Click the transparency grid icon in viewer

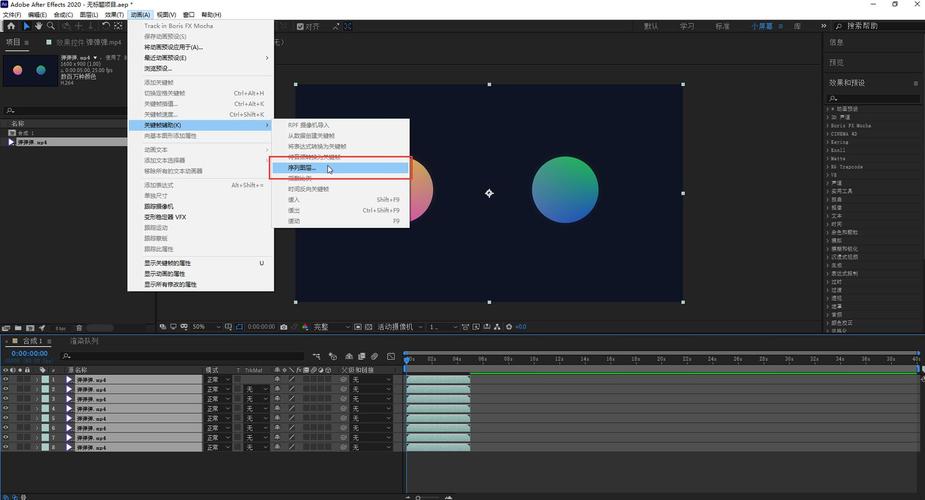[369, 327]
